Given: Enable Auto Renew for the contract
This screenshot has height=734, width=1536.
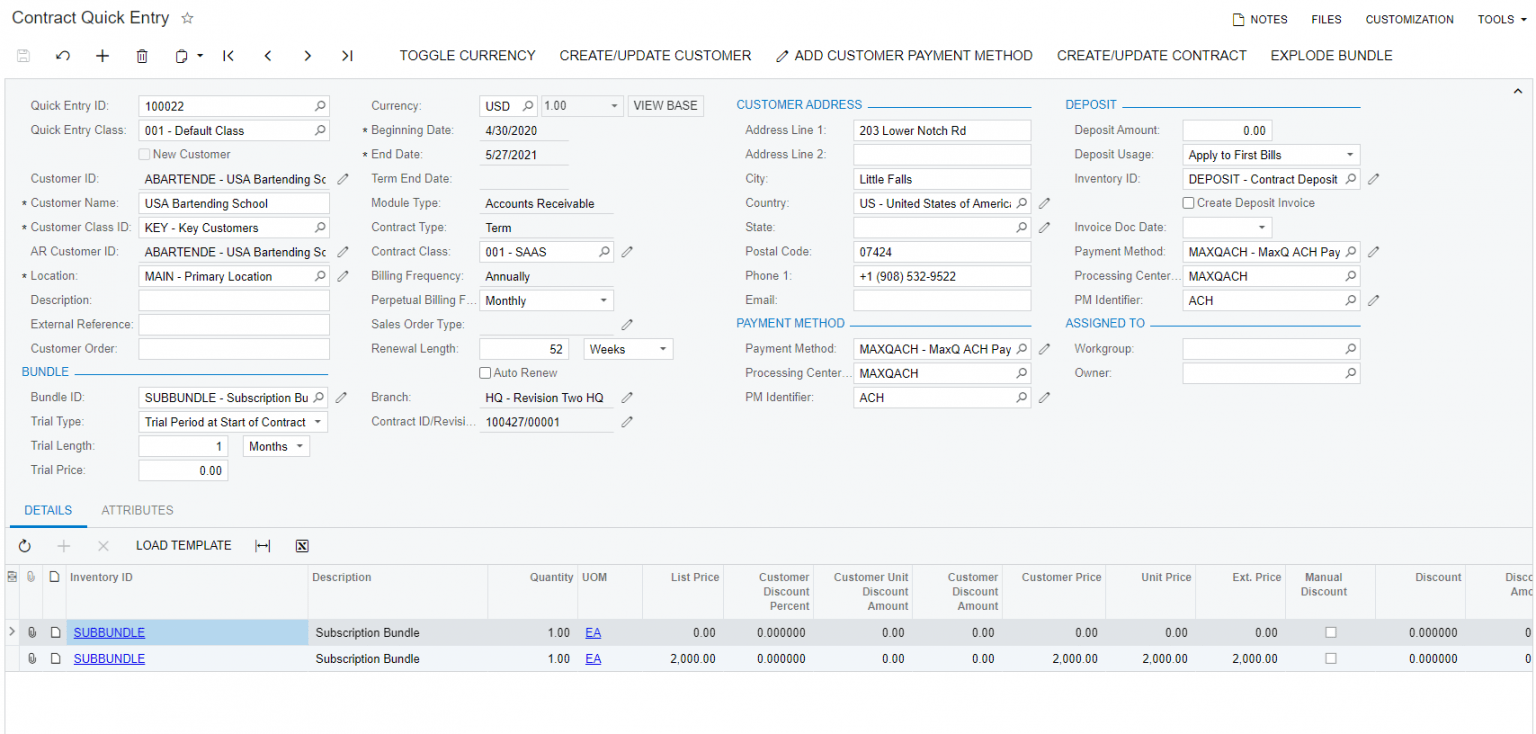Looking at the screenshot, I should tap(485, 372).
